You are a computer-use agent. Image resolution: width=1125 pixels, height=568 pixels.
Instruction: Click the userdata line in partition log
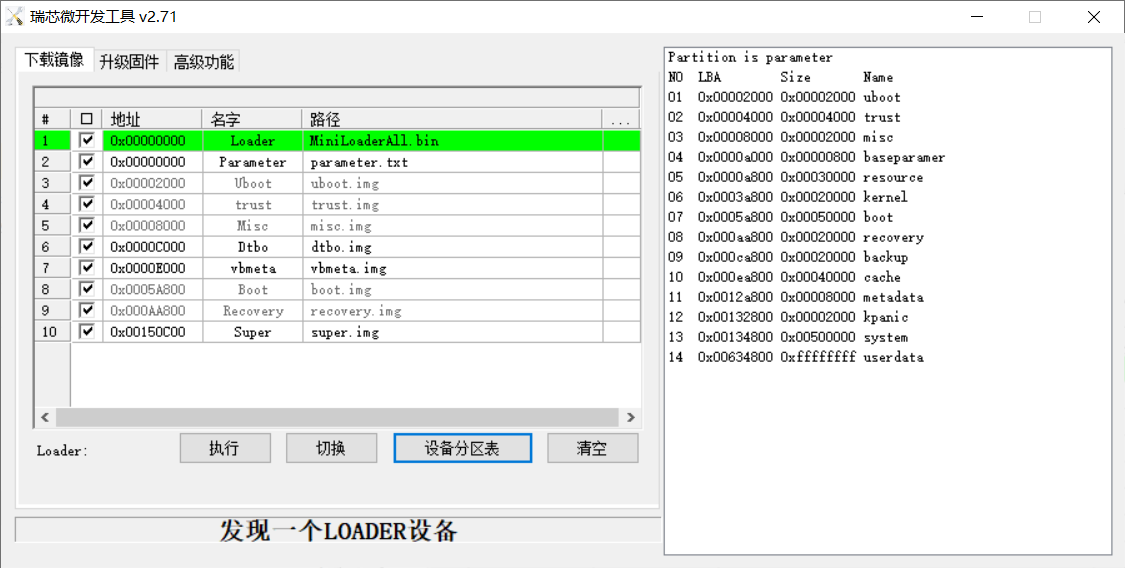point(796,356)
